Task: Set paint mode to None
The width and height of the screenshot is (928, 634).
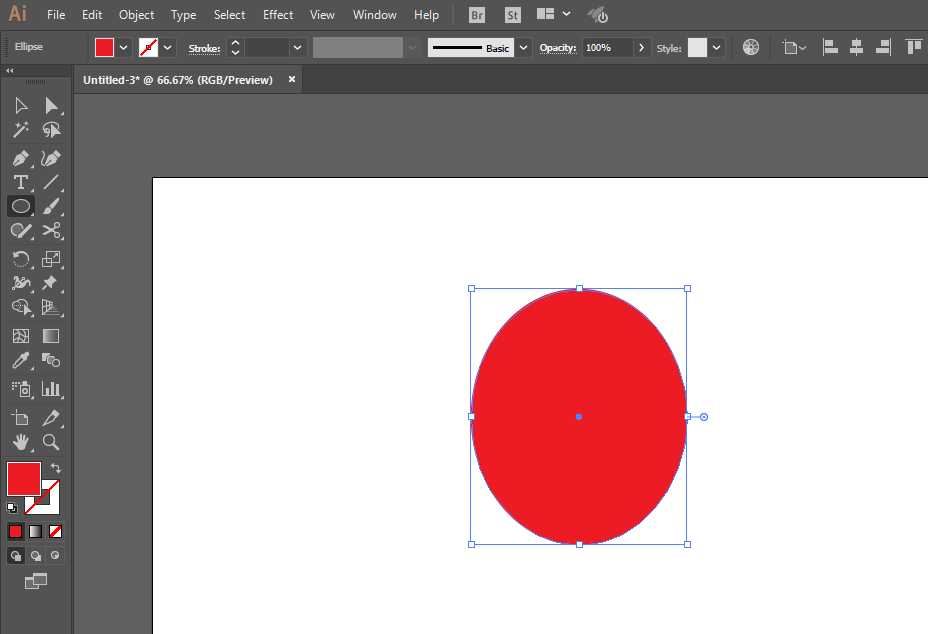Action: (56, 531)
